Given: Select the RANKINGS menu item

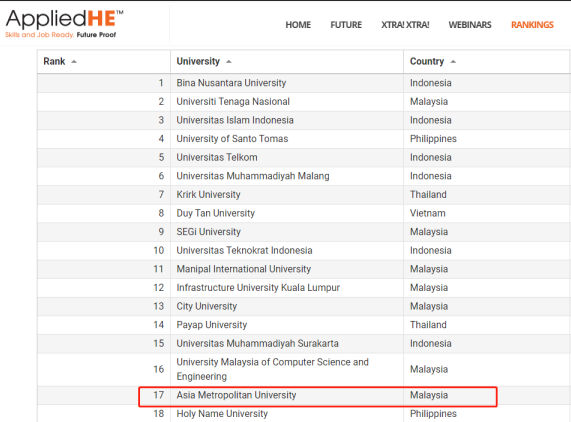Looking at the screenshot, I should tap(532, 25).
